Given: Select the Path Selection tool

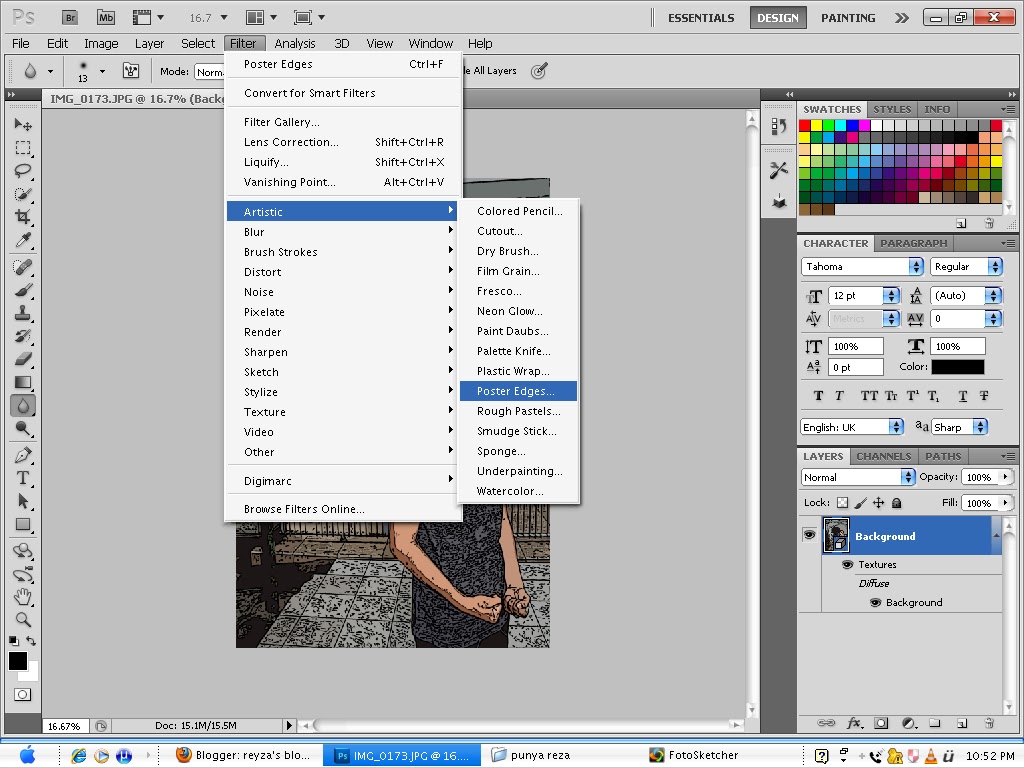Looking at the screenshot, I should 23,502.
